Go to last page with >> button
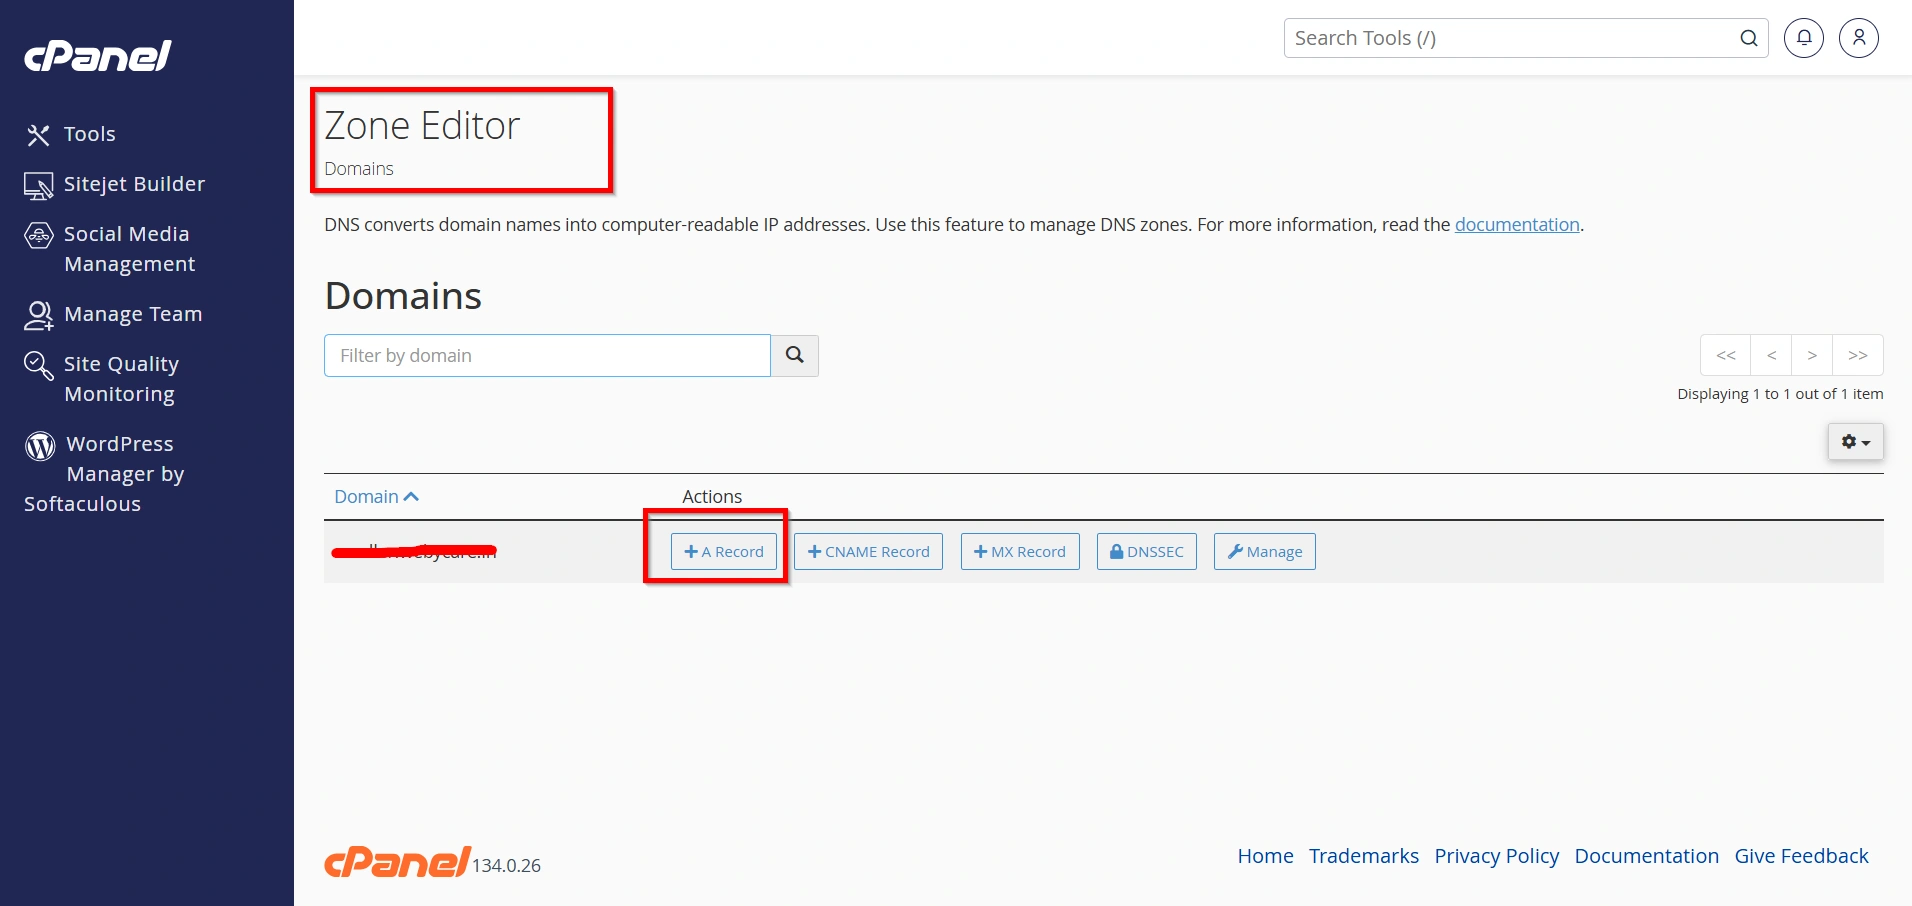This screenshot has width=1912, height=906. (x=1858, y=355)
